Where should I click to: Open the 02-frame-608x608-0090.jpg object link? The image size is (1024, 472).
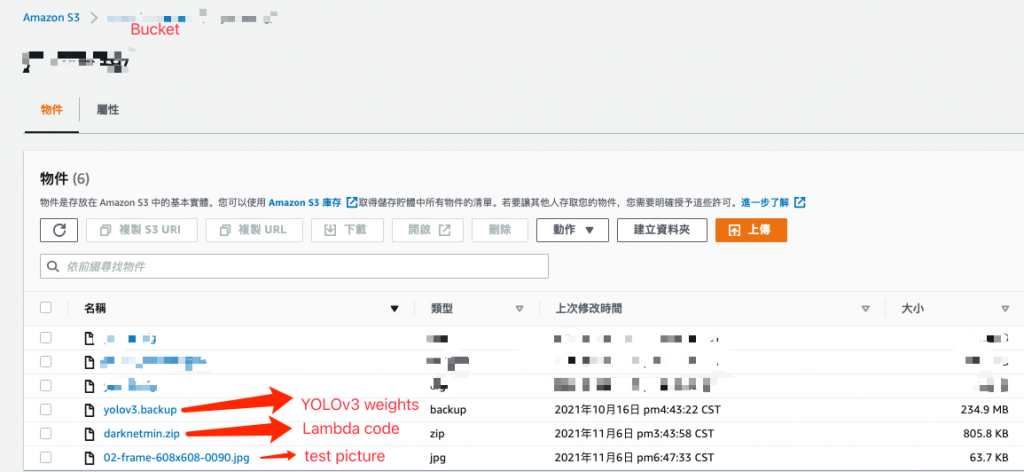coord(176,458)
